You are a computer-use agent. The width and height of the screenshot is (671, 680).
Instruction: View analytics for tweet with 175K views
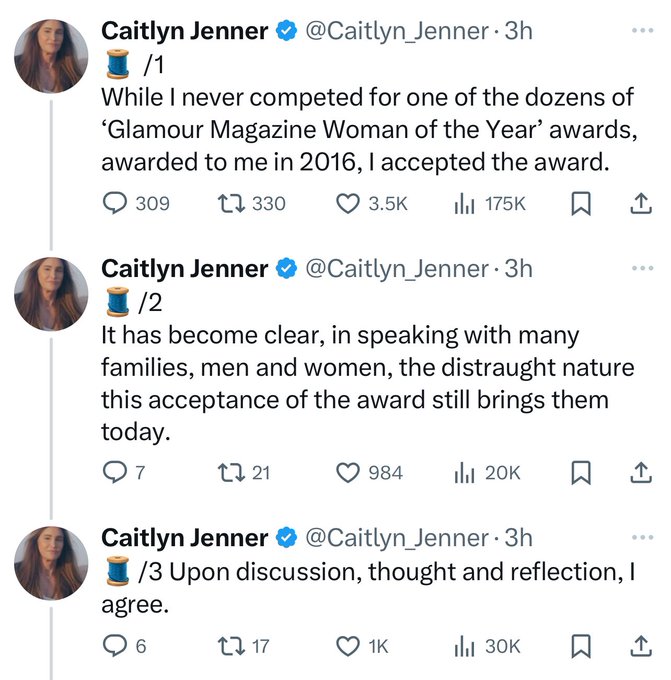point(463,204)
